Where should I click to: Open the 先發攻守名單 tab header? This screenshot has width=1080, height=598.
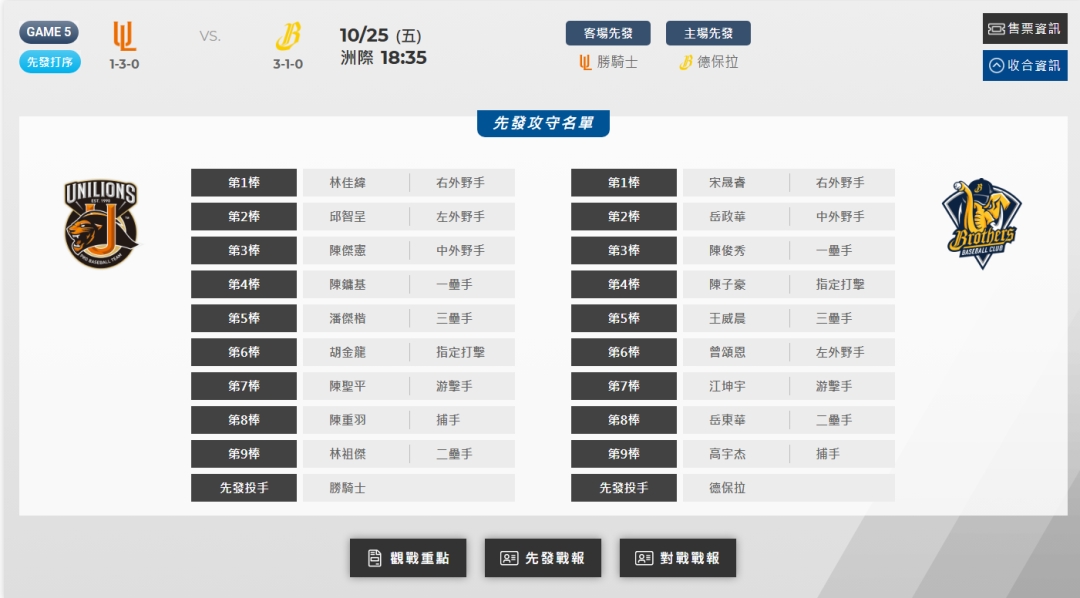pyautogui.click(x=543, y=123)
